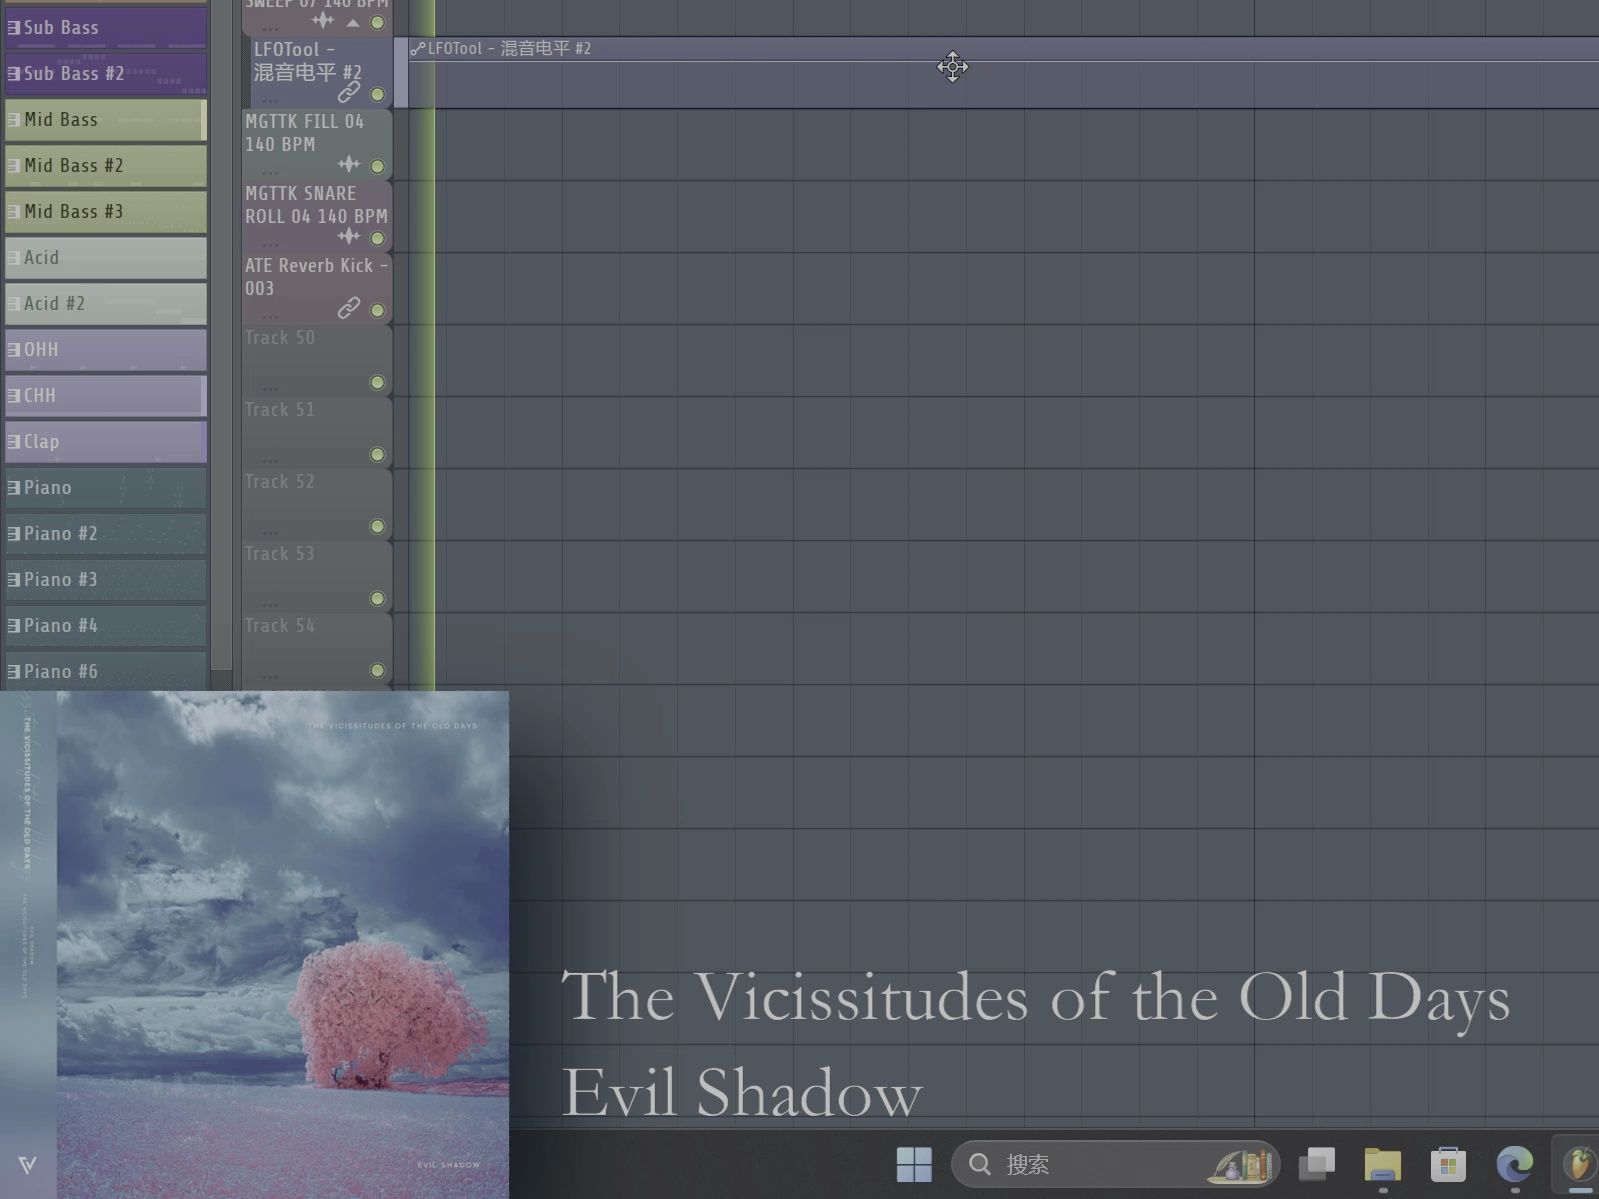Click the pattern icon beside Mid Bass
The height and width of the screenshot is (1199, 1599).
(x=14, y=120)
